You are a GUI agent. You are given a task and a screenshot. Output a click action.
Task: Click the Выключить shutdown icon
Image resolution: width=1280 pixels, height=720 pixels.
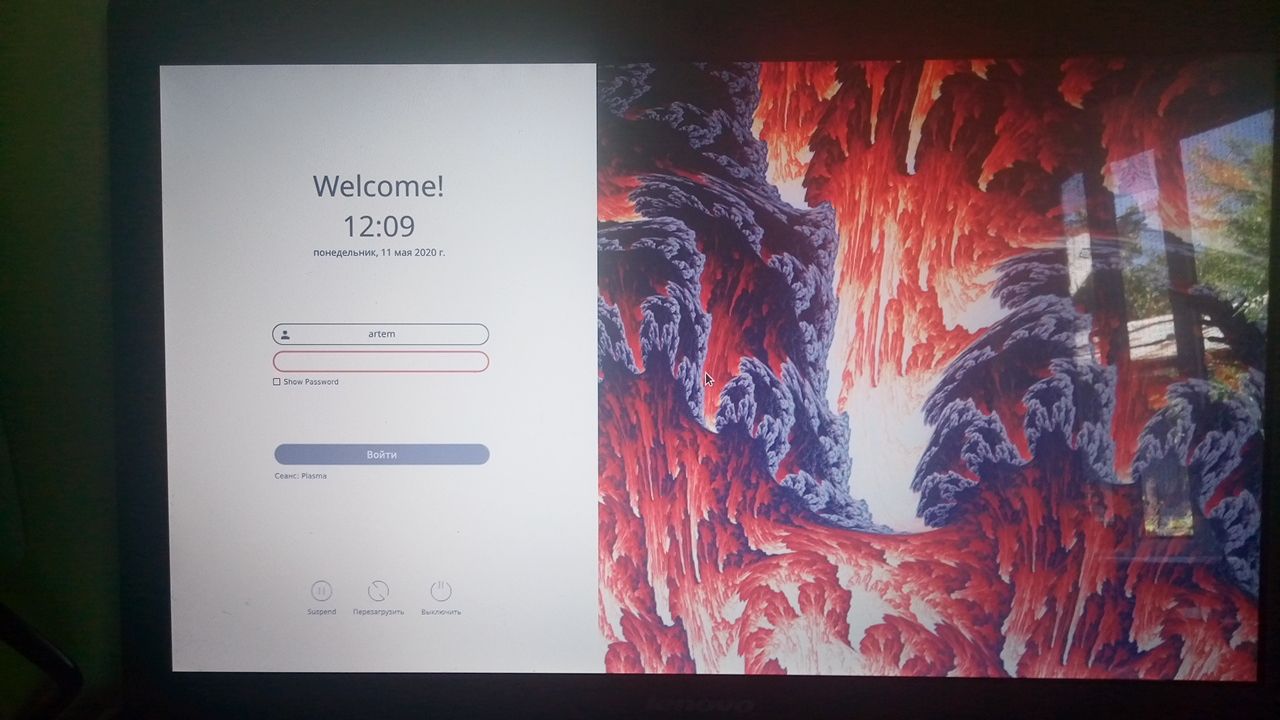coord(441,591)
